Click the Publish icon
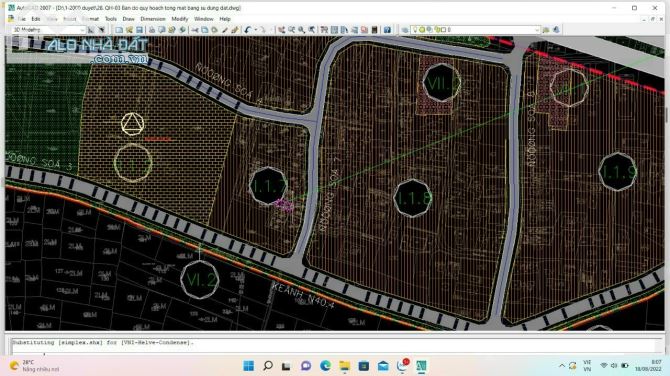 click(171, 29)
